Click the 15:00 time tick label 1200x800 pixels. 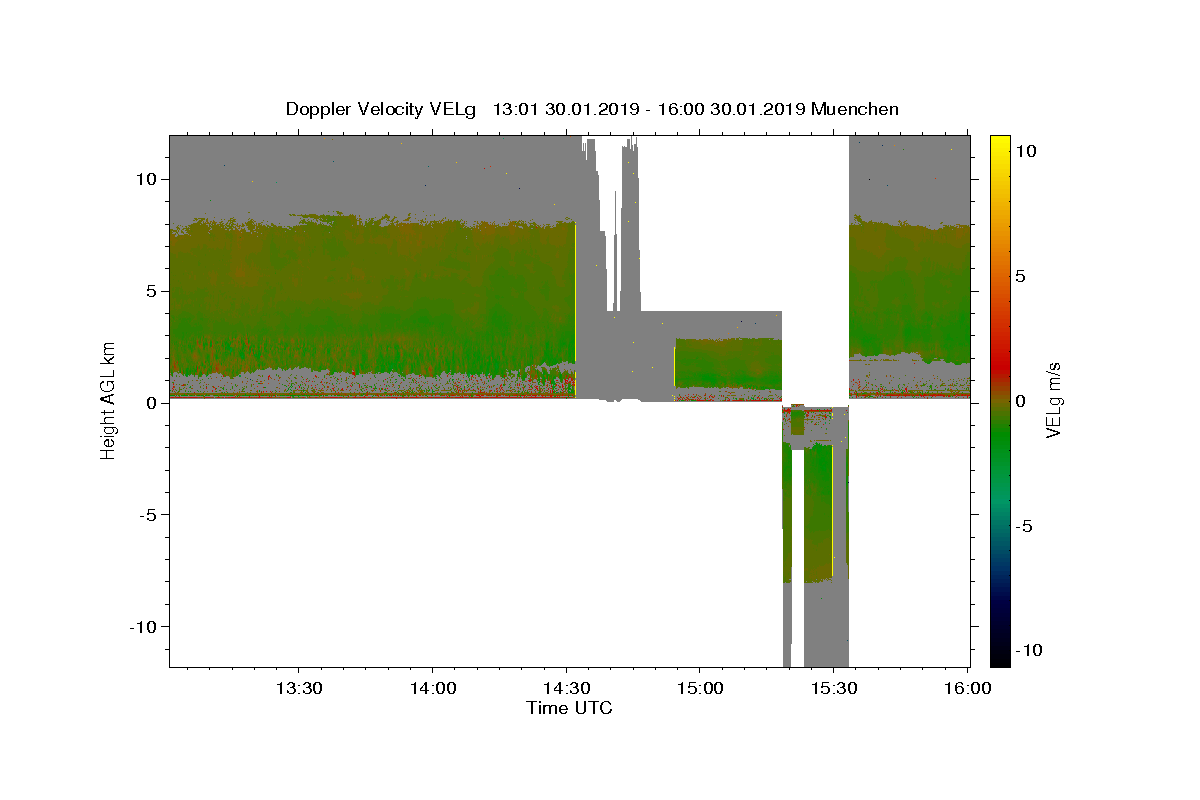[700, 689]
